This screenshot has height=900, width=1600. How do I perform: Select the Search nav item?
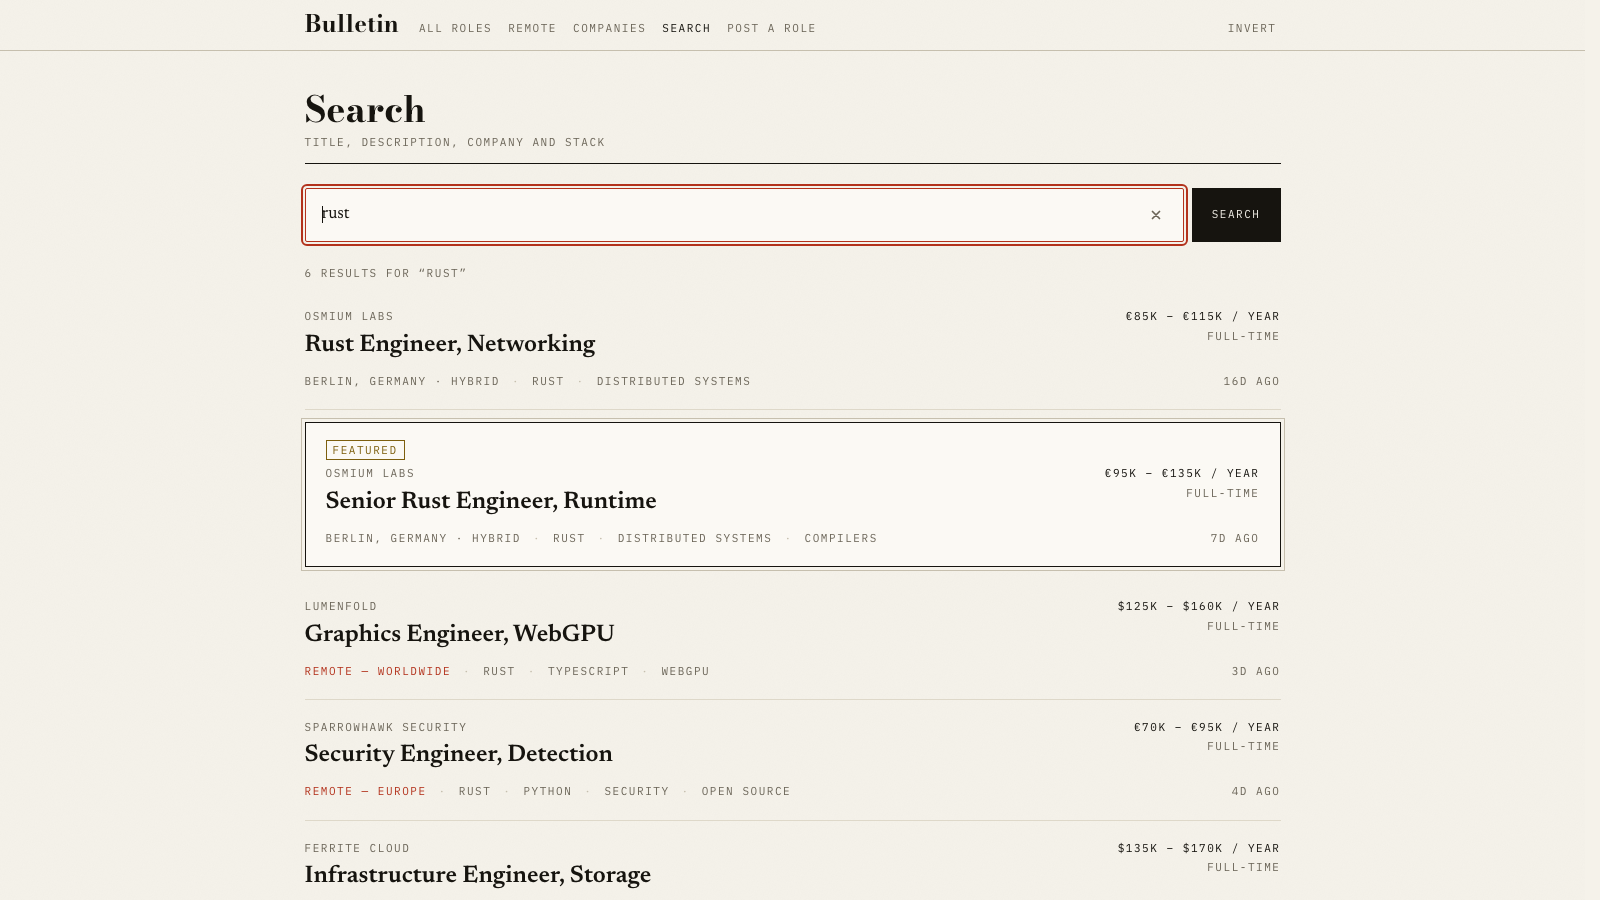point(686,29)
